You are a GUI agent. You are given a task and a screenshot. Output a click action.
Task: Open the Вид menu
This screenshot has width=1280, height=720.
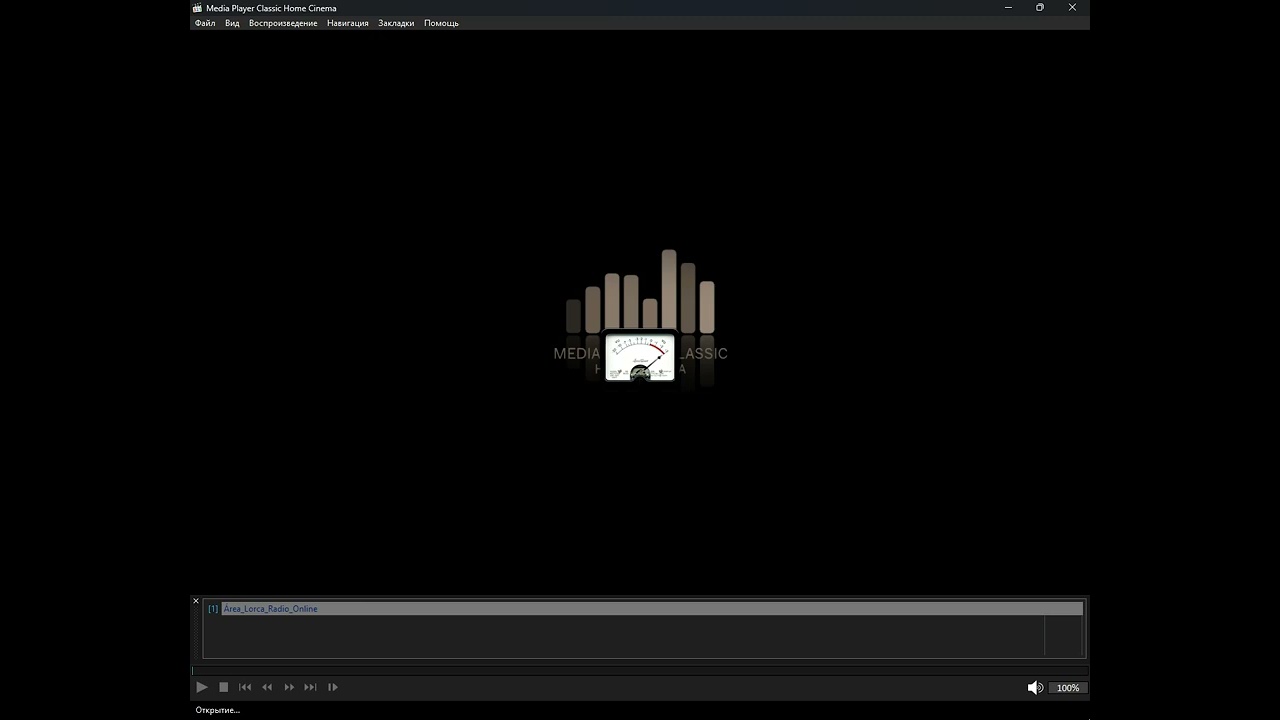[232, 23]
